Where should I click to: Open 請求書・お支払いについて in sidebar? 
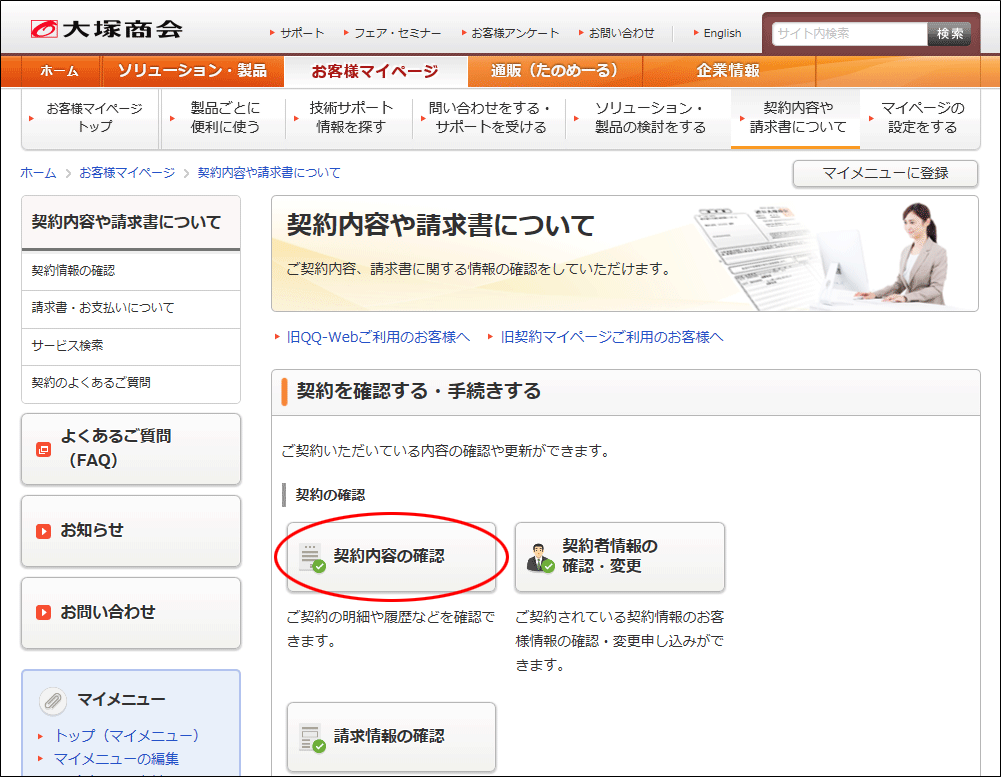click(x=103, y=308)
